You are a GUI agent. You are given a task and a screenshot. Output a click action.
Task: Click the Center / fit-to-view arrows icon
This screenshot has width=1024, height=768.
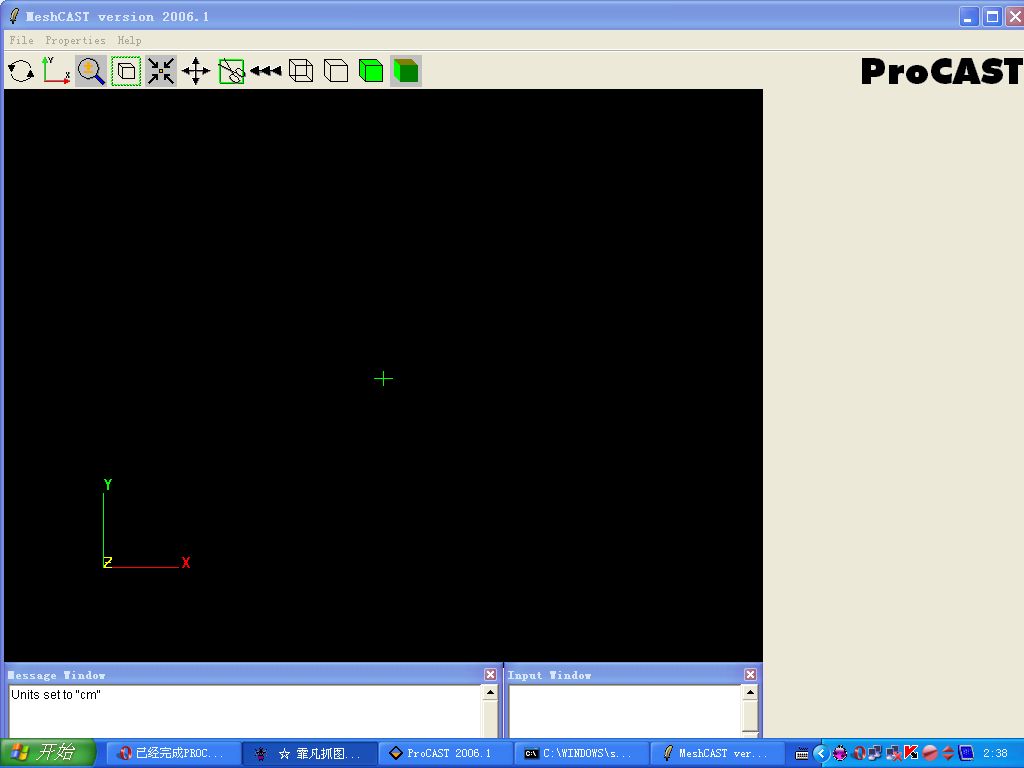pyautogui.click(x=161, y=71)
